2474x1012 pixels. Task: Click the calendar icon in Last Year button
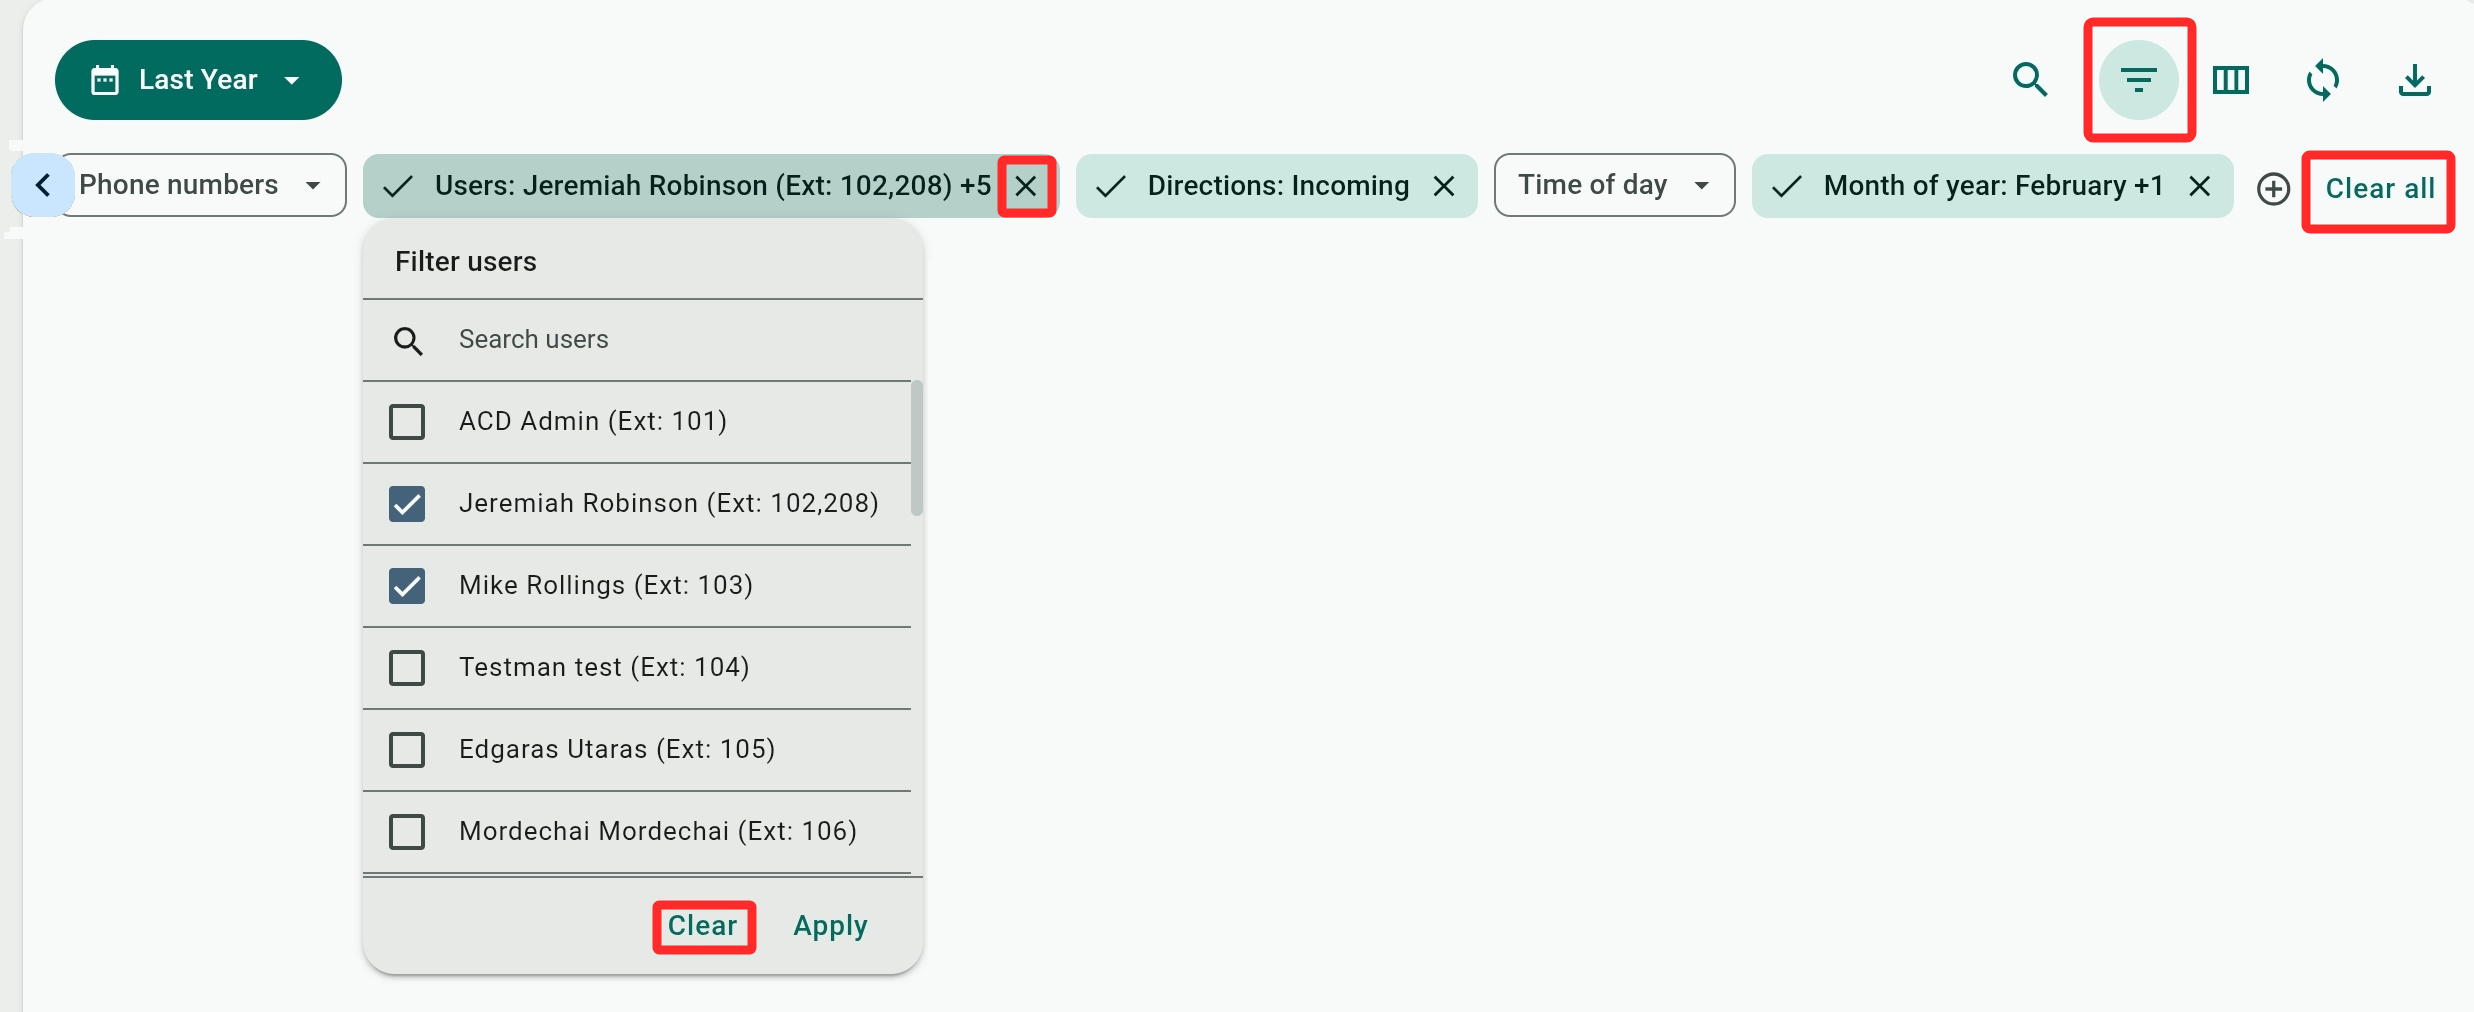[105, 80]
